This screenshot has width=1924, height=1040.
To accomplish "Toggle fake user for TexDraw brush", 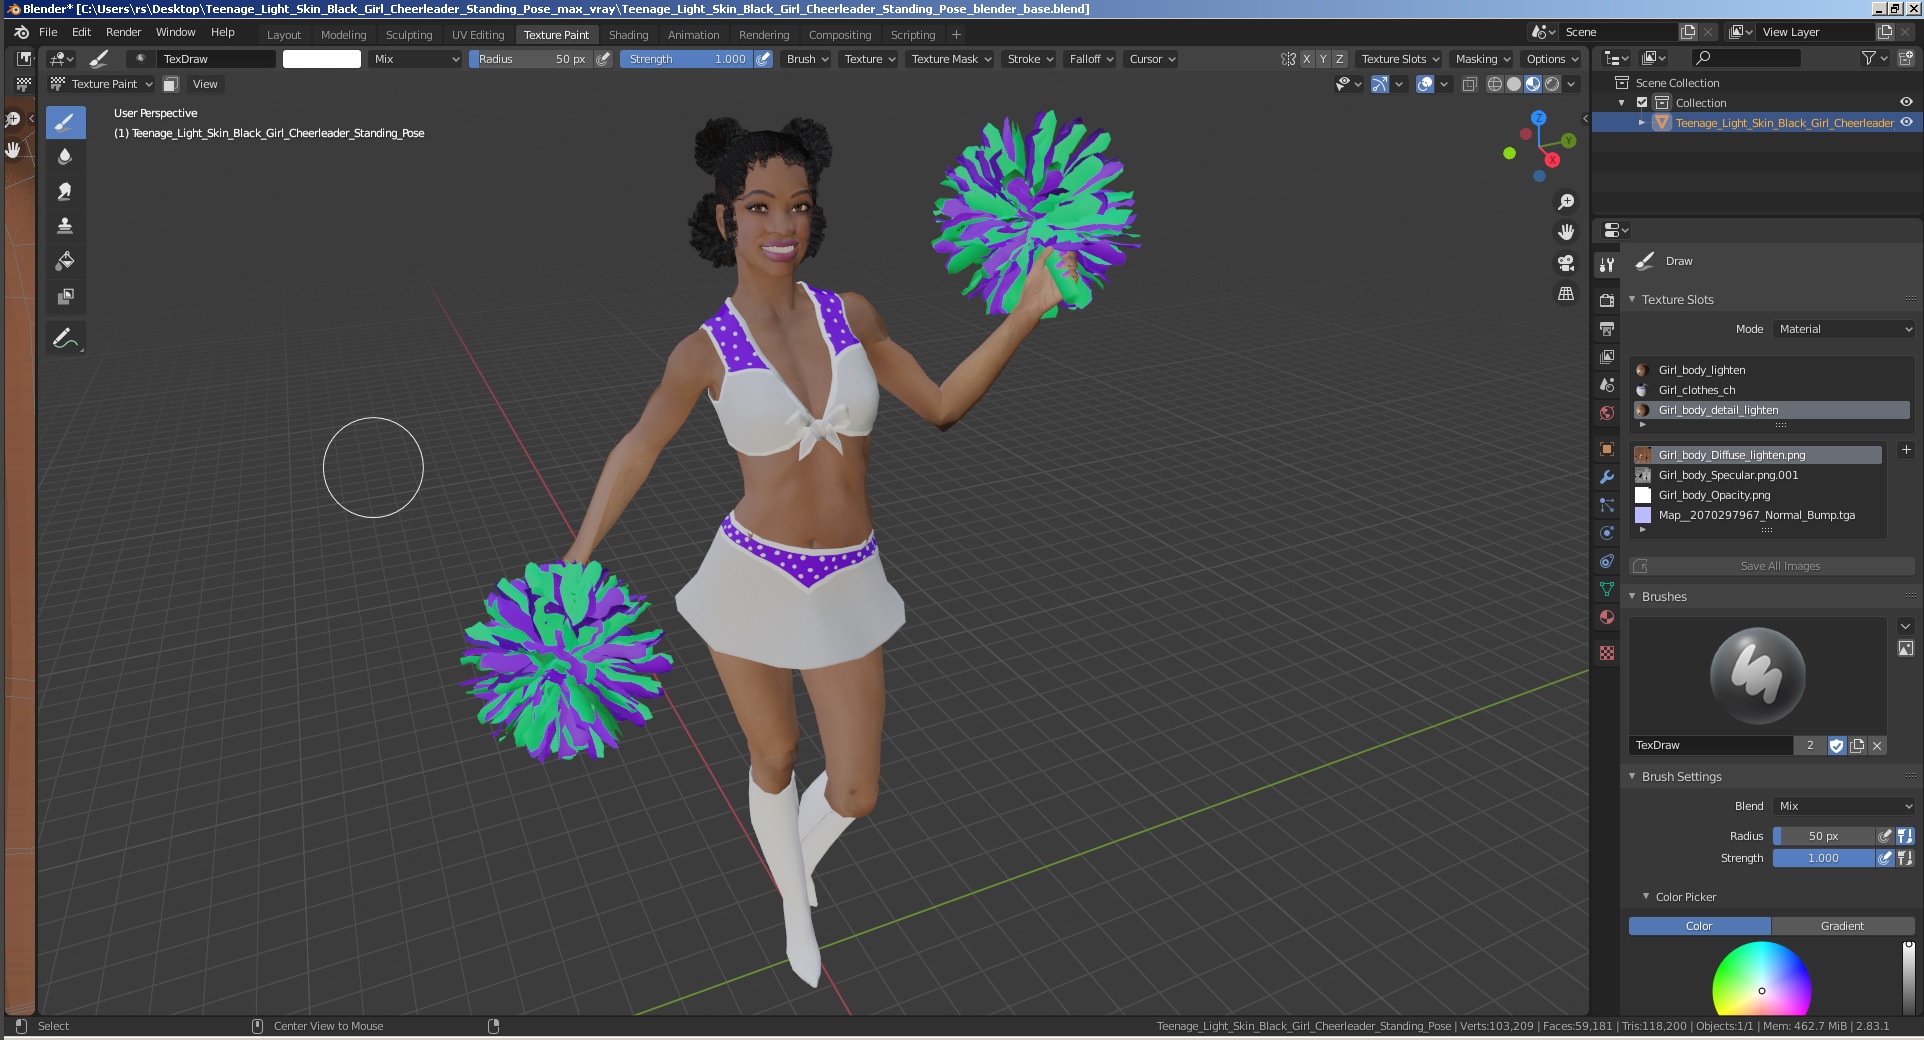I will click(1837, 745).
